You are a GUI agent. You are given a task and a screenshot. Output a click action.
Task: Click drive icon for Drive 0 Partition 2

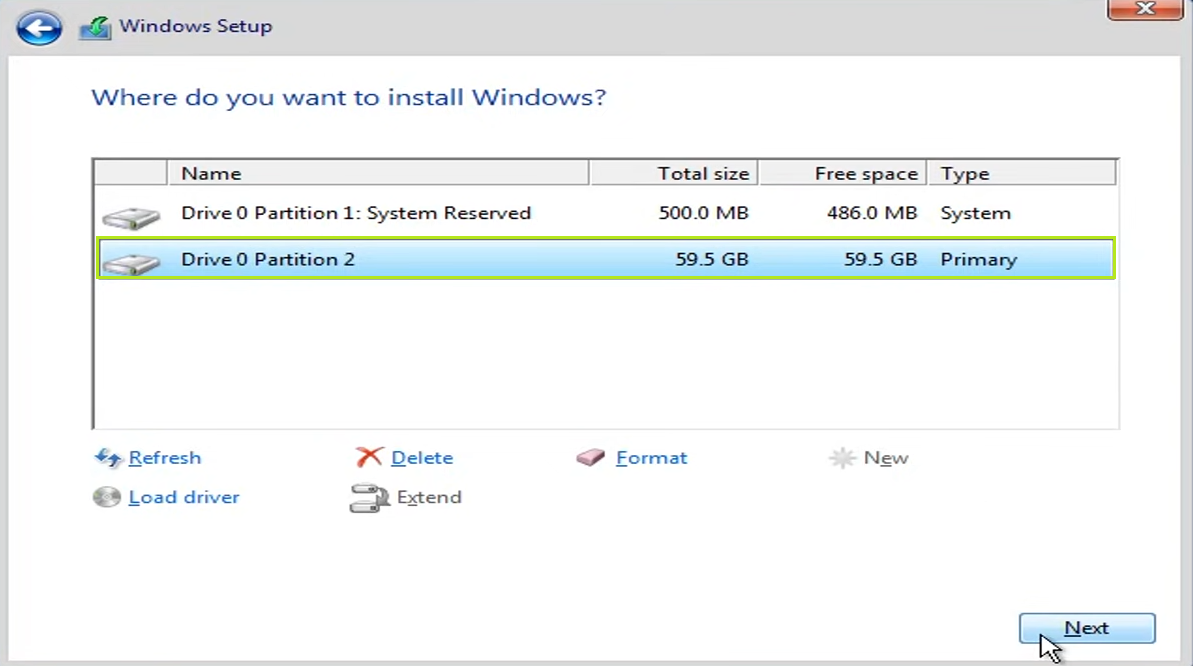[131, 261]
